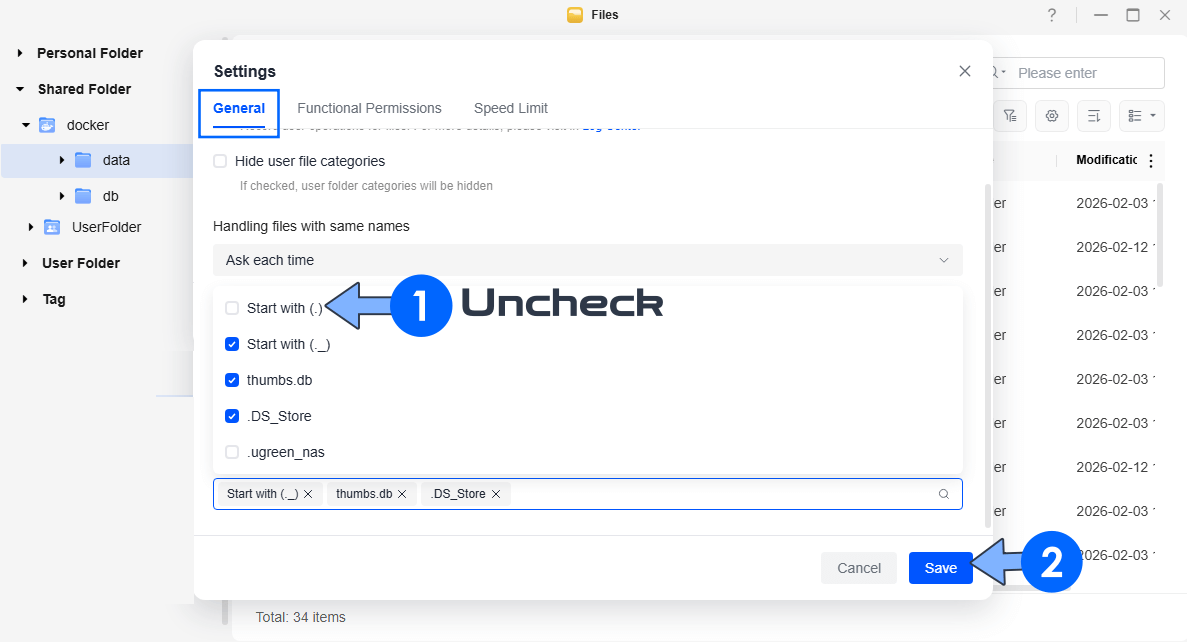
Task: Click the Cancel button
Action: click(x=859, y=568)
